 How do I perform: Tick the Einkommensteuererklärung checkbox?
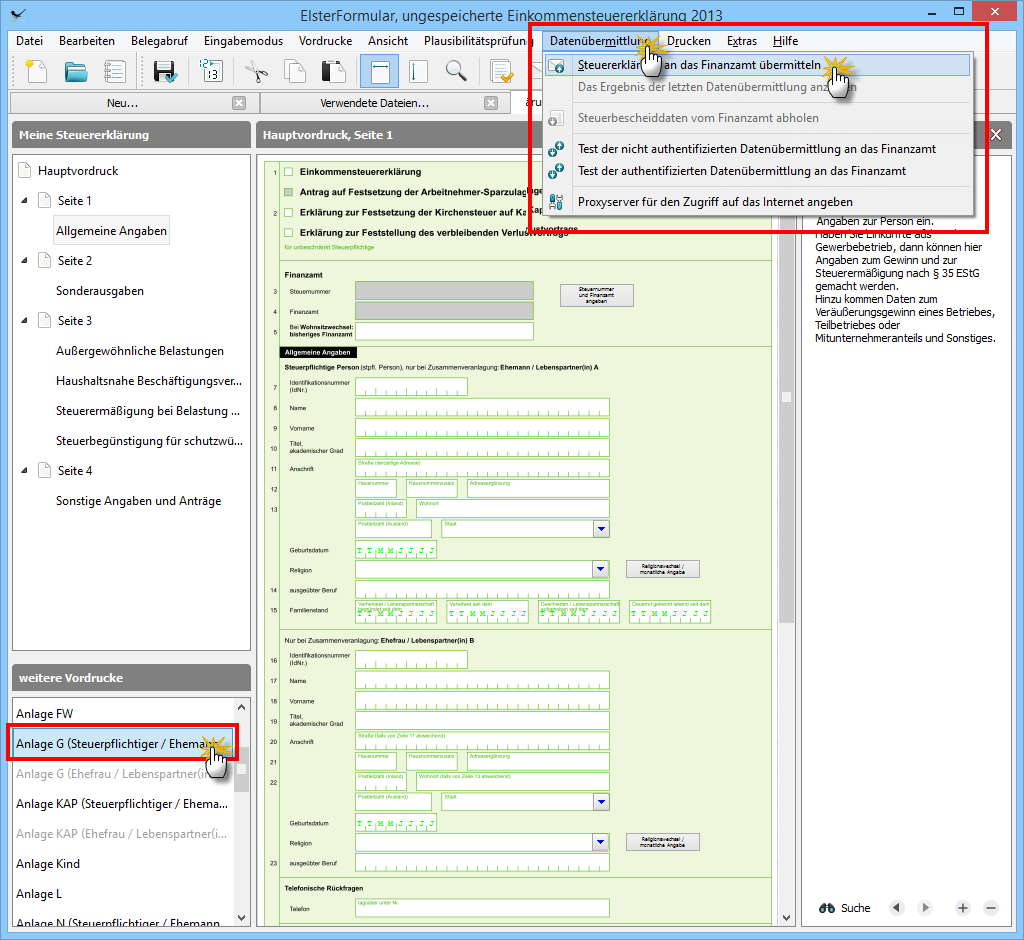289,172
